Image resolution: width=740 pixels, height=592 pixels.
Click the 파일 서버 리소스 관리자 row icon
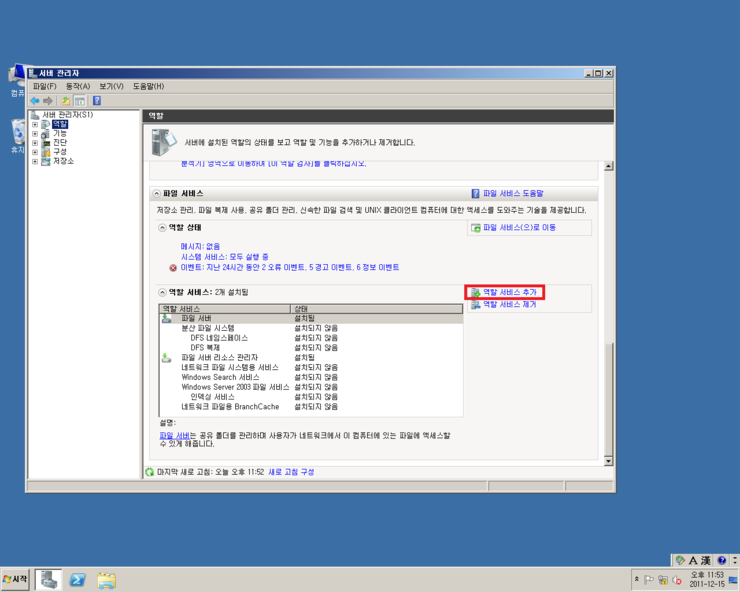(x=167, y=358)
